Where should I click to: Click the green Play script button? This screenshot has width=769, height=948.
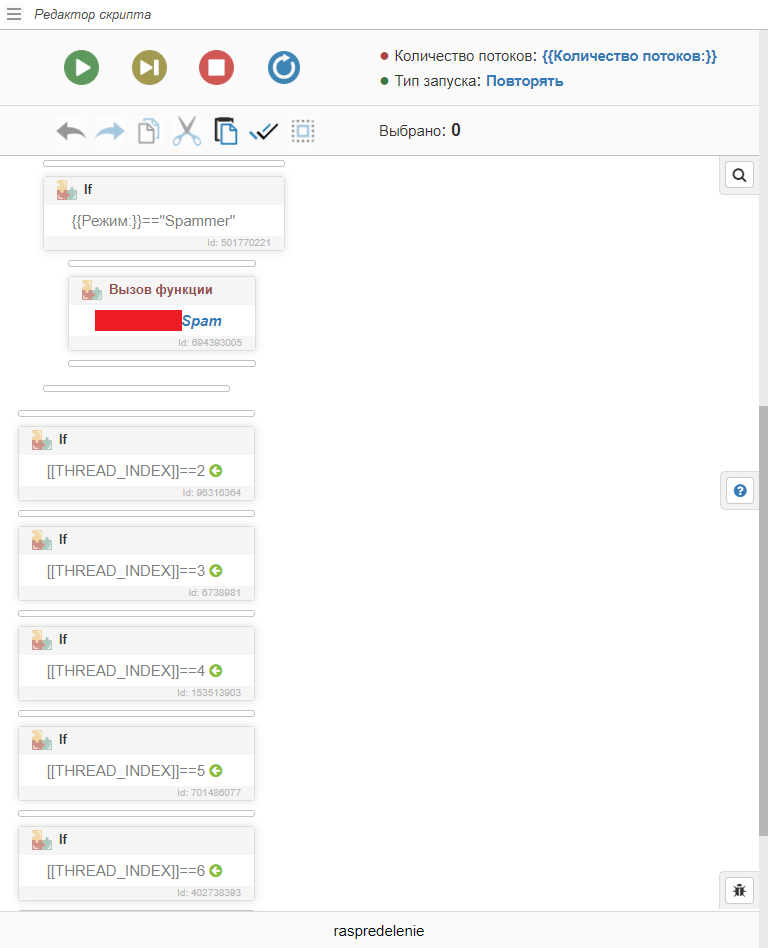coord(81,67)
